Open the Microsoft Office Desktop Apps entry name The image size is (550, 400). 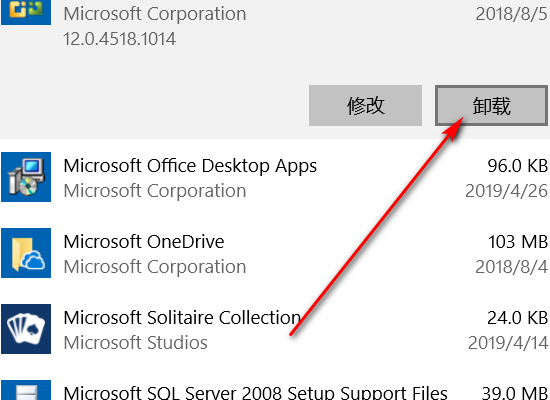tap(190, 166)
